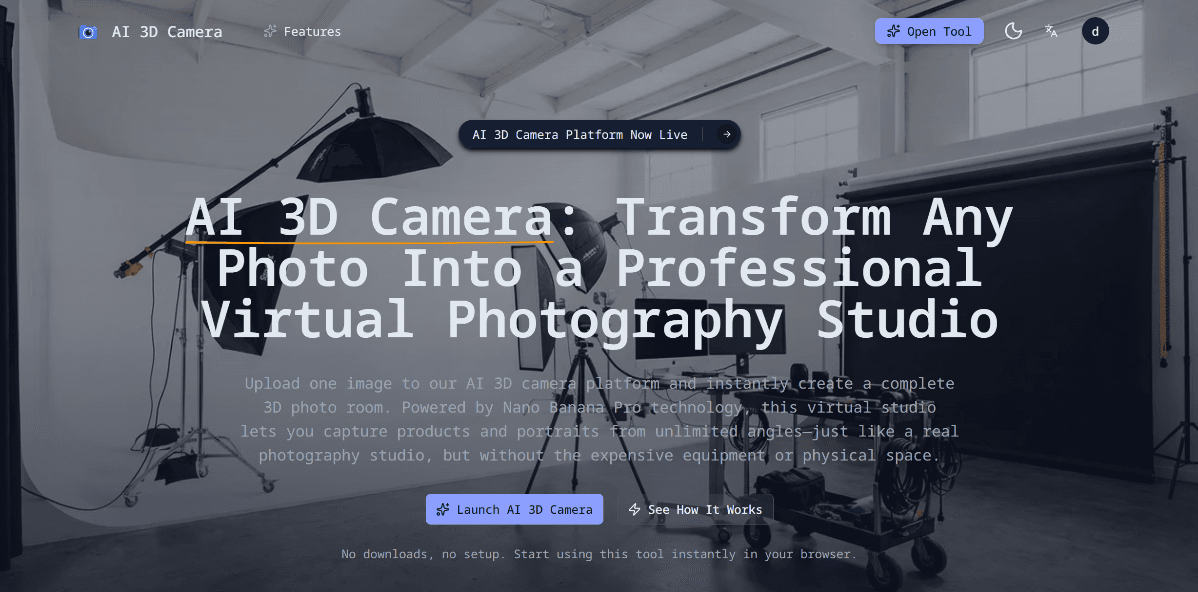Open See How It Works
The height and width of the screenshot is (592, 1198).
click(697, 509)
